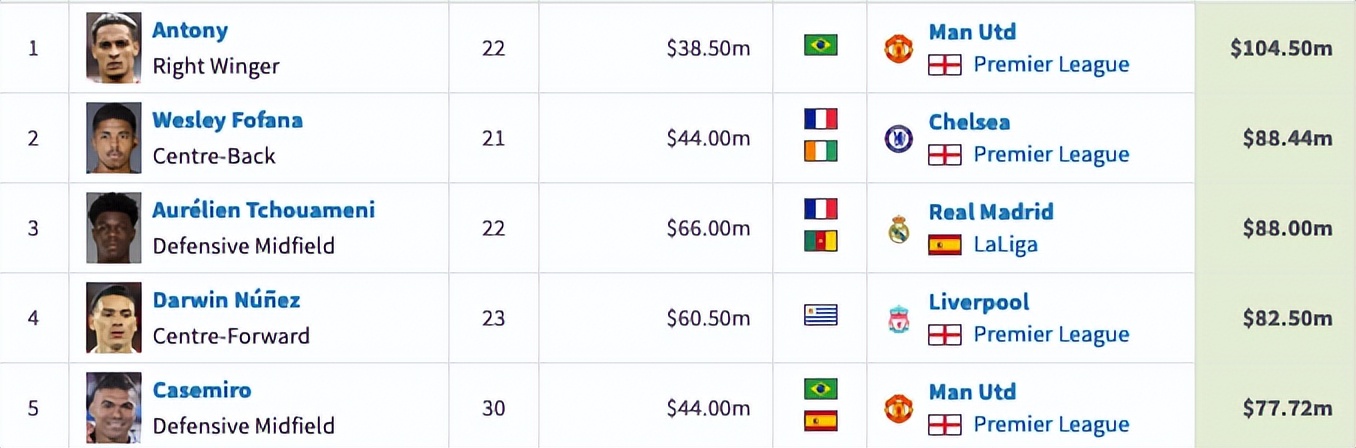Click the Spain flag next to LaLiga
1356x448 pixels.
point(944,245)
